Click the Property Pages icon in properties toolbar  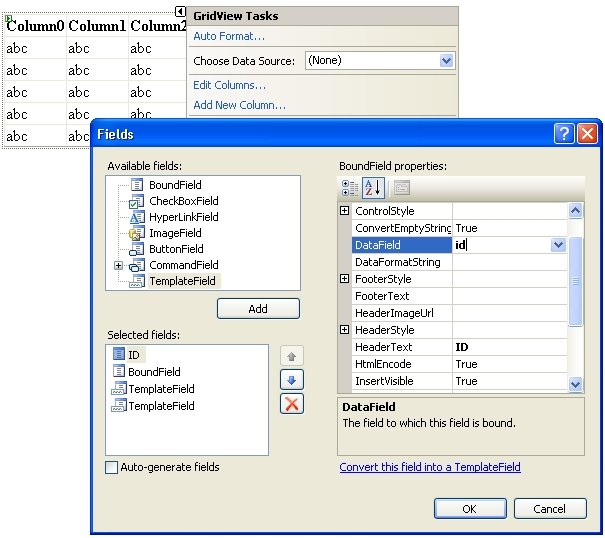[402, 188]
